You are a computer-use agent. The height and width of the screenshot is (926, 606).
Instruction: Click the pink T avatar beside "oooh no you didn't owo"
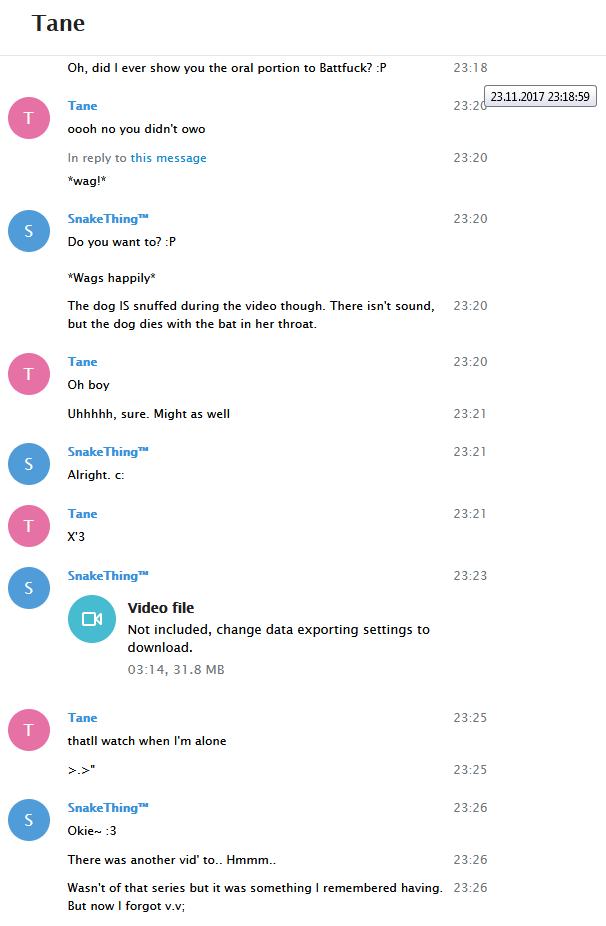[x=29, y=118]
